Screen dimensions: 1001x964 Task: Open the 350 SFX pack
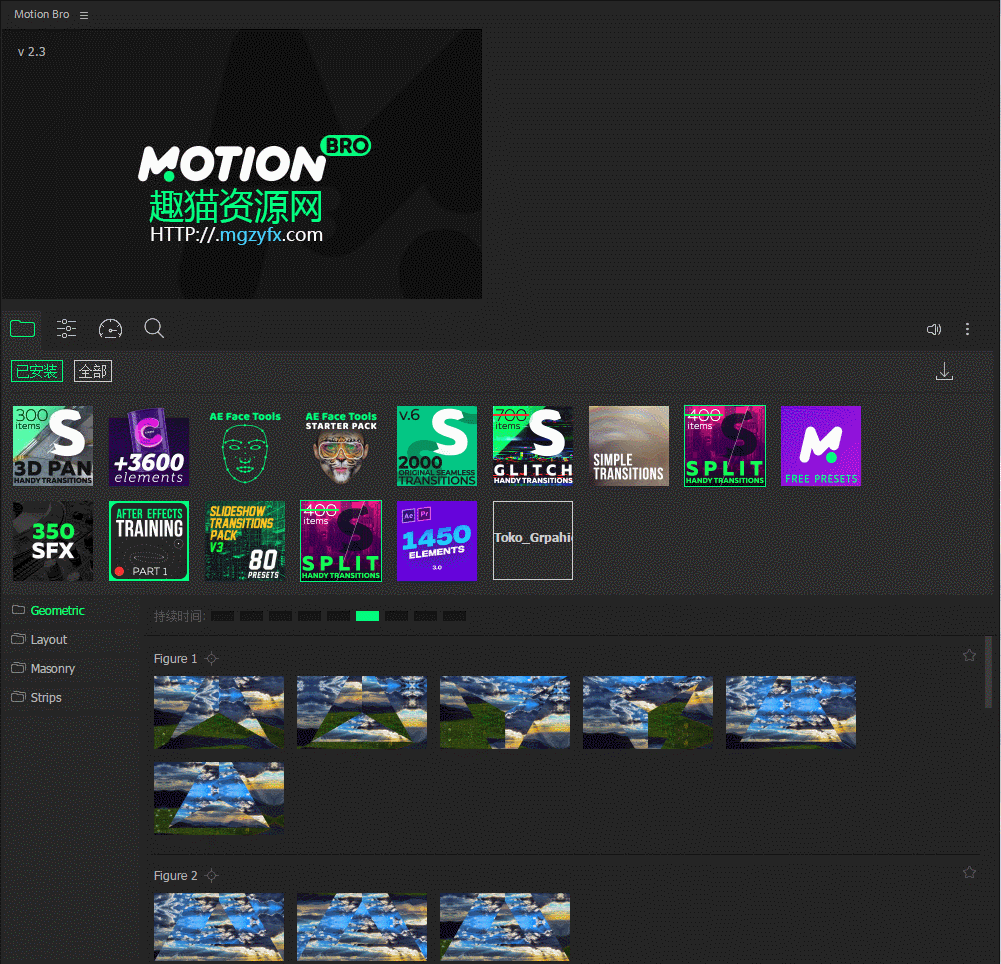point(53,541)
